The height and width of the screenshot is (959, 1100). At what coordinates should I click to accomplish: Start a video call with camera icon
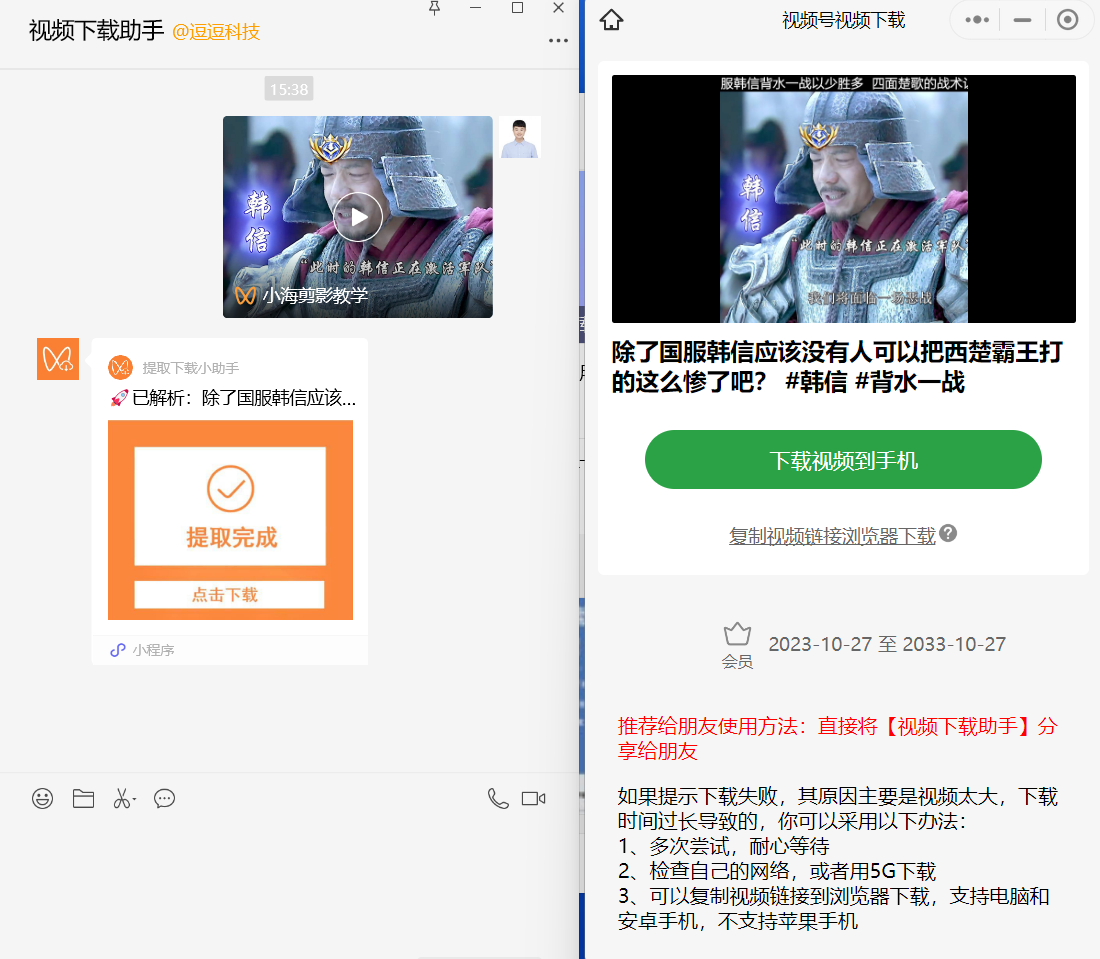pyautogui.click(x=533, y=798)
